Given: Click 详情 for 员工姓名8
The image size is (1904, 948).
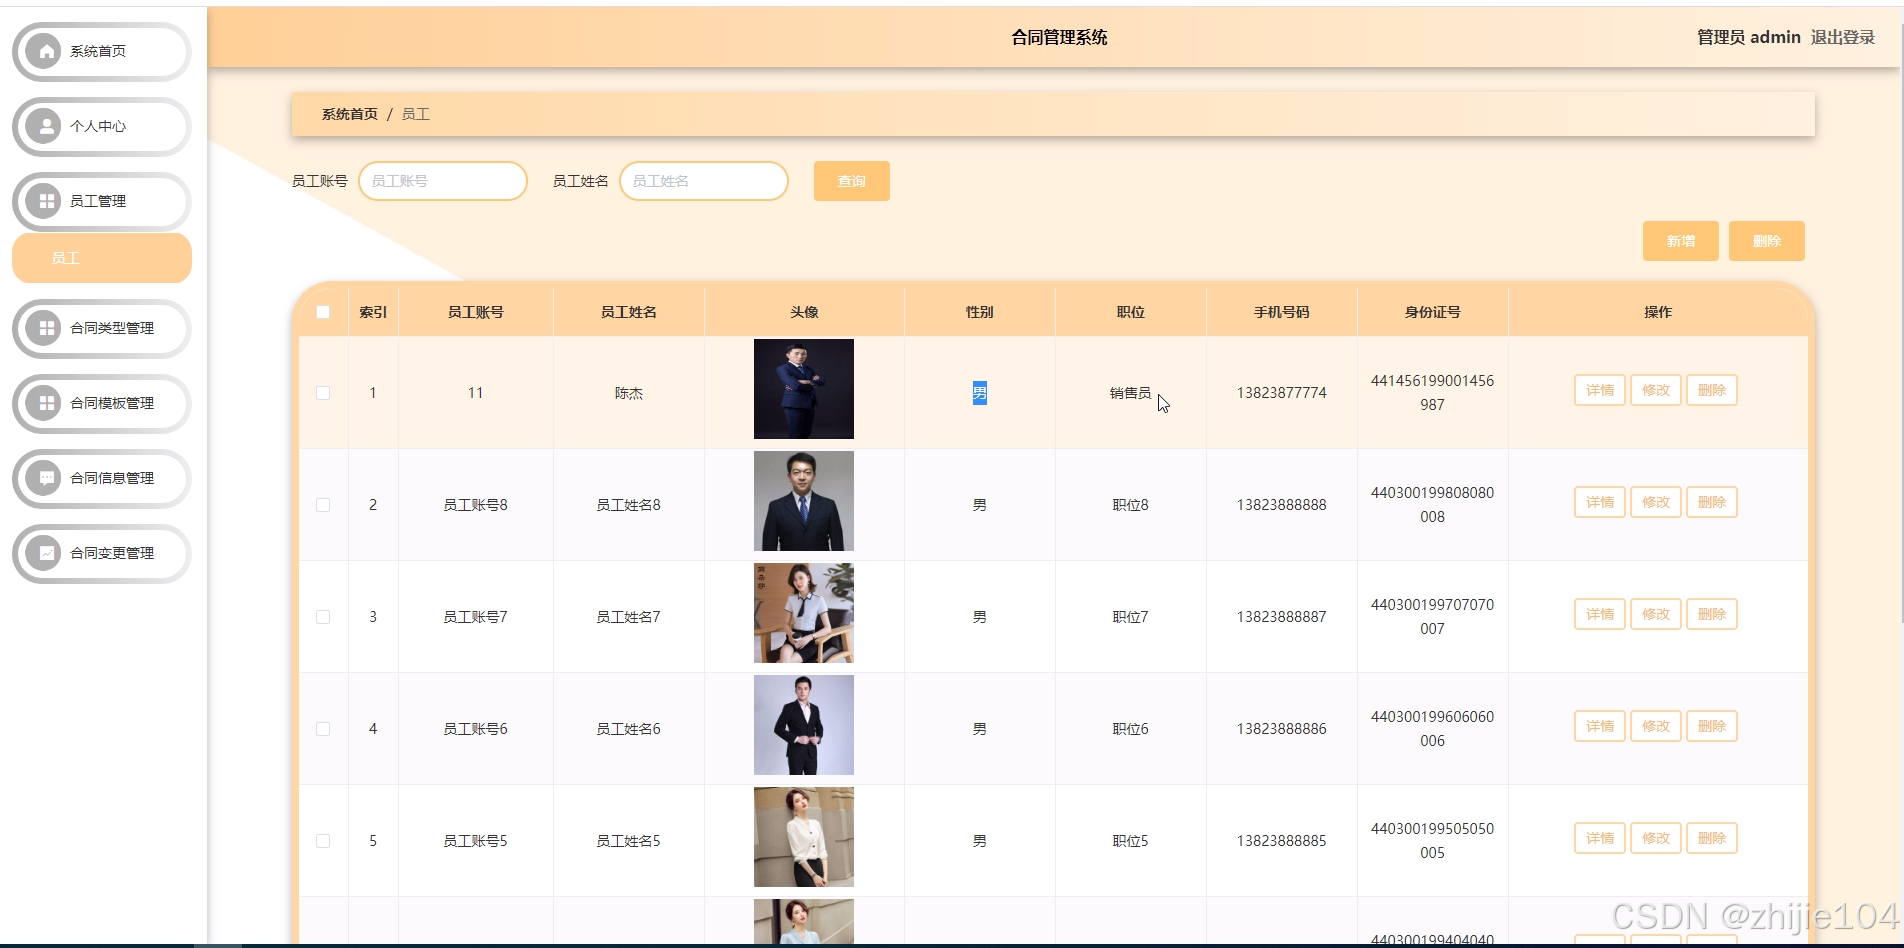Looking at the screenshot, I should [1600, 502].
